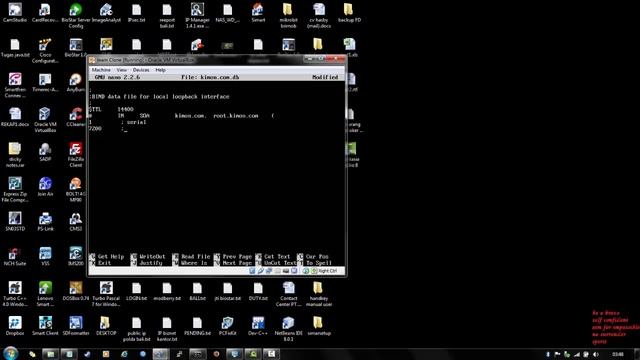This screenshot has height=360, width=640.
Task: Open the simansetup folder
Action: point(319,326)
